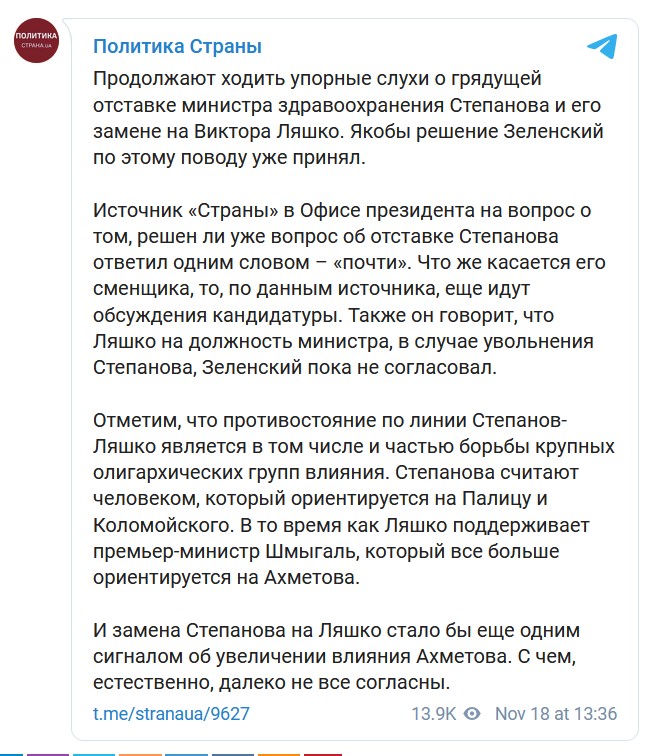The height and width of the screenshot is (756, 672).
Task: Open the Политика Страны channel title
Action: 177,46
